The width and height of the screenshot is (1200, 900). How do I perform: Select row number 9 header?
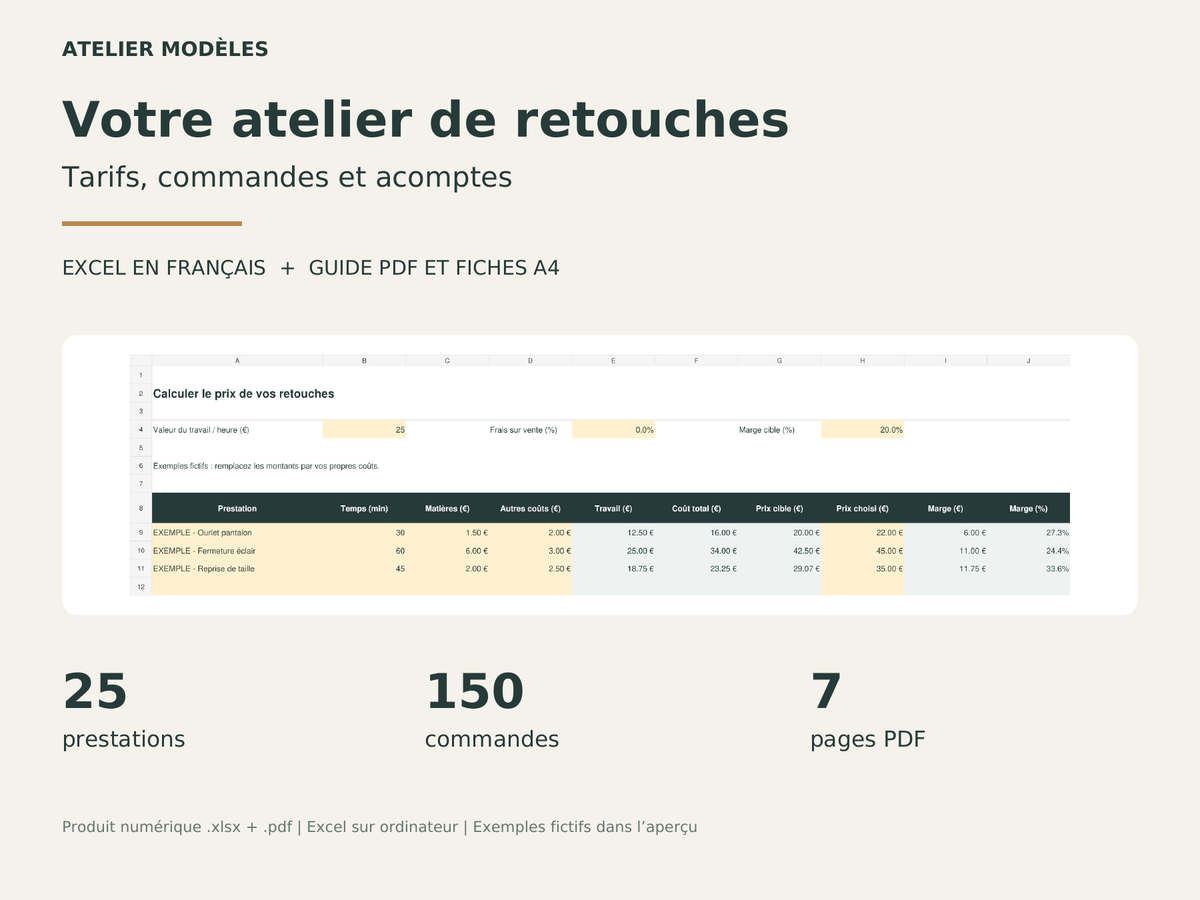coord(141,533)
